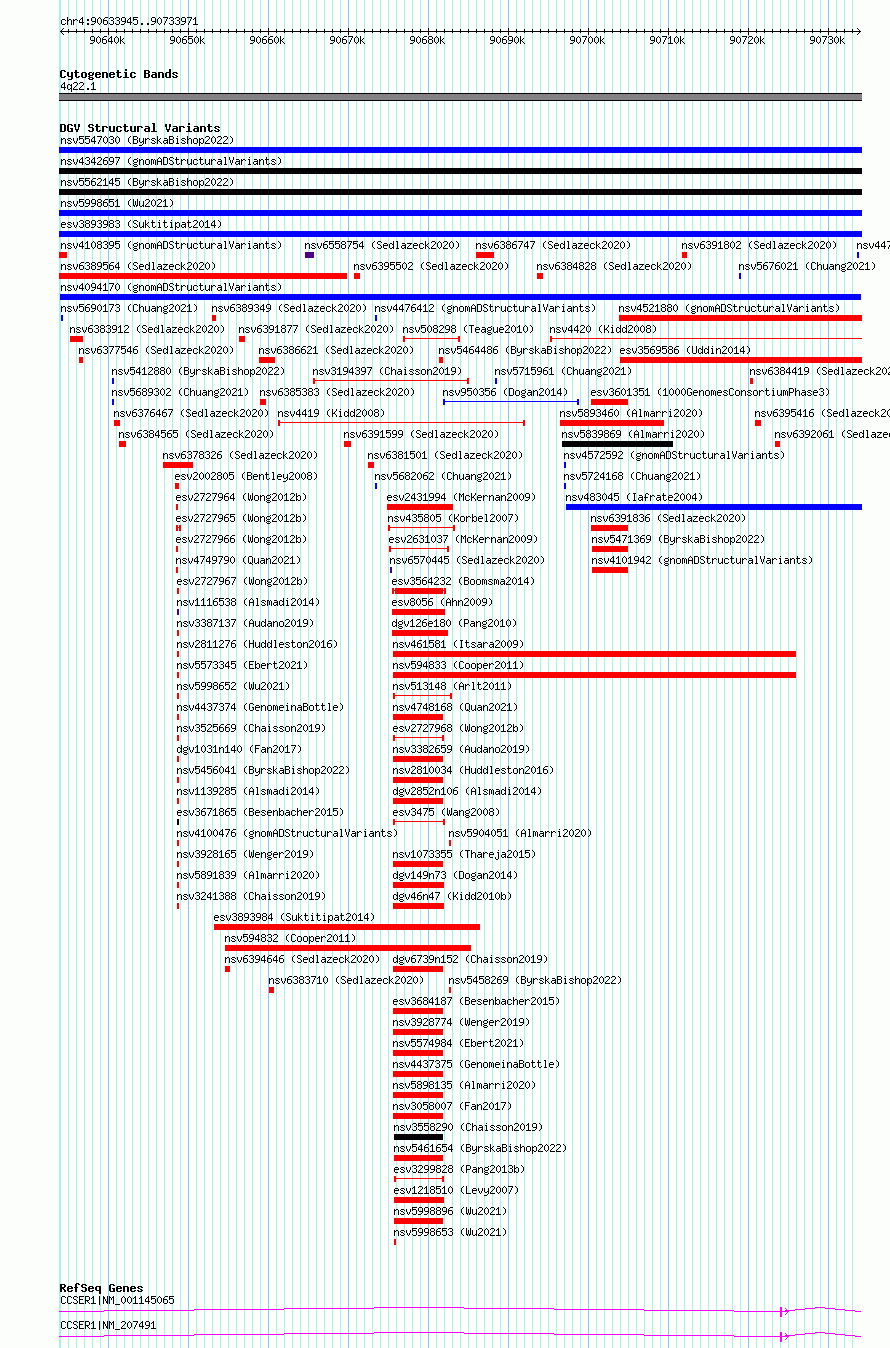This screenshot has height=1348, width=890.
Task: Open dgv46n47 (Kidd2010b) label
Action: click(x=452, y=896)
